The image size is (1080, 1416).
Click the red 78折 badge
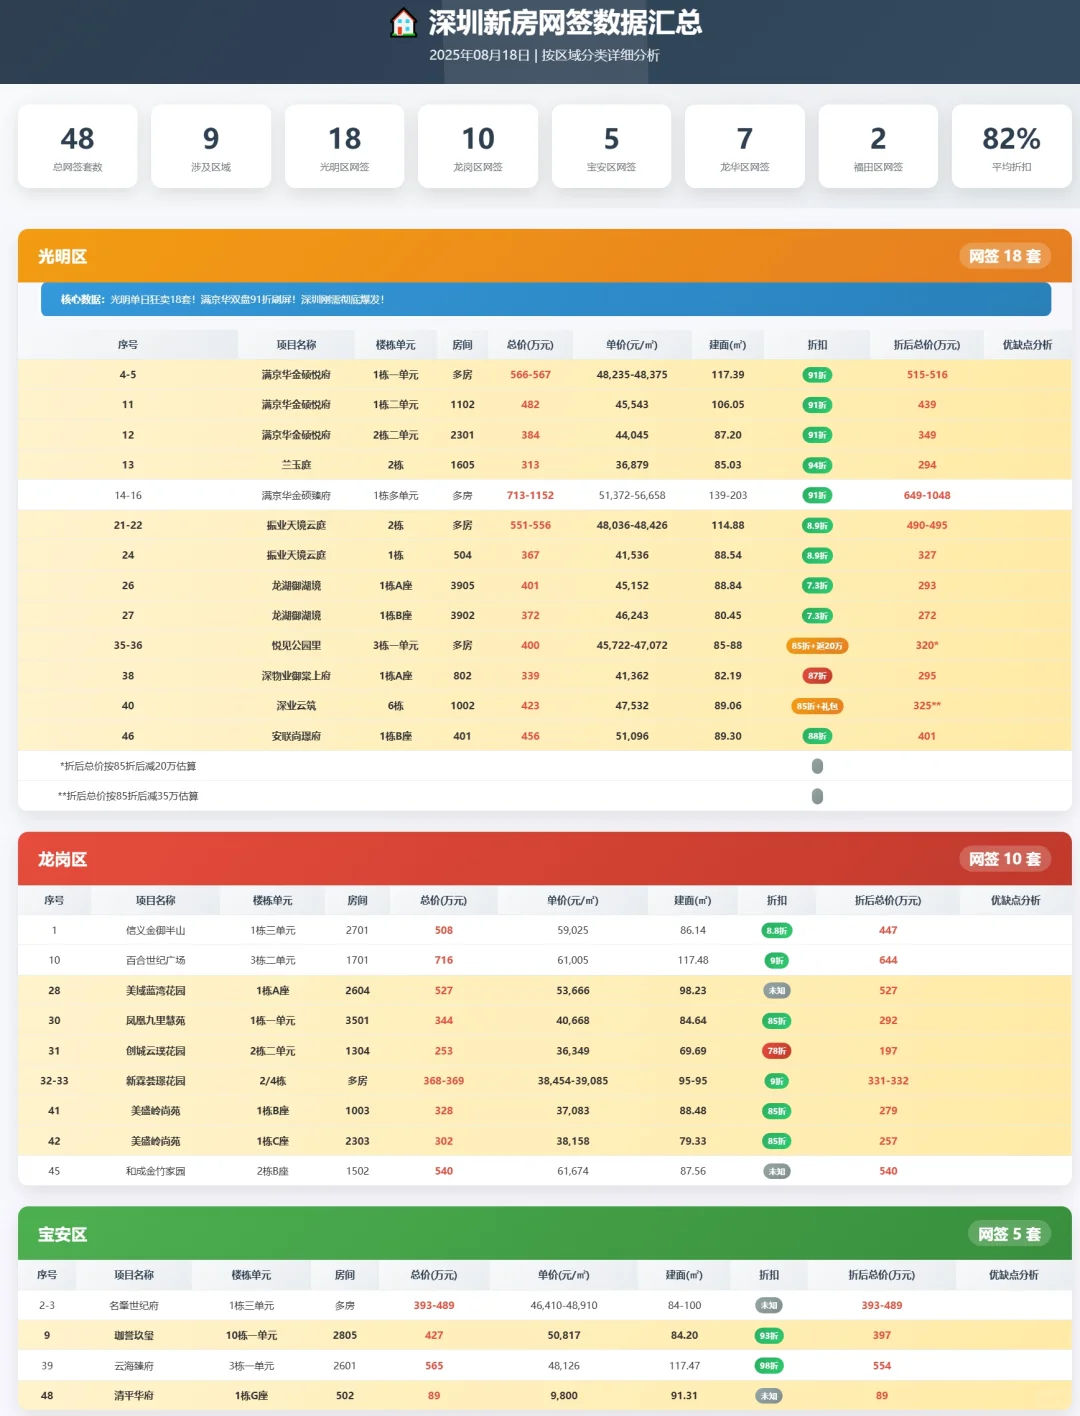coord(777,1051)
